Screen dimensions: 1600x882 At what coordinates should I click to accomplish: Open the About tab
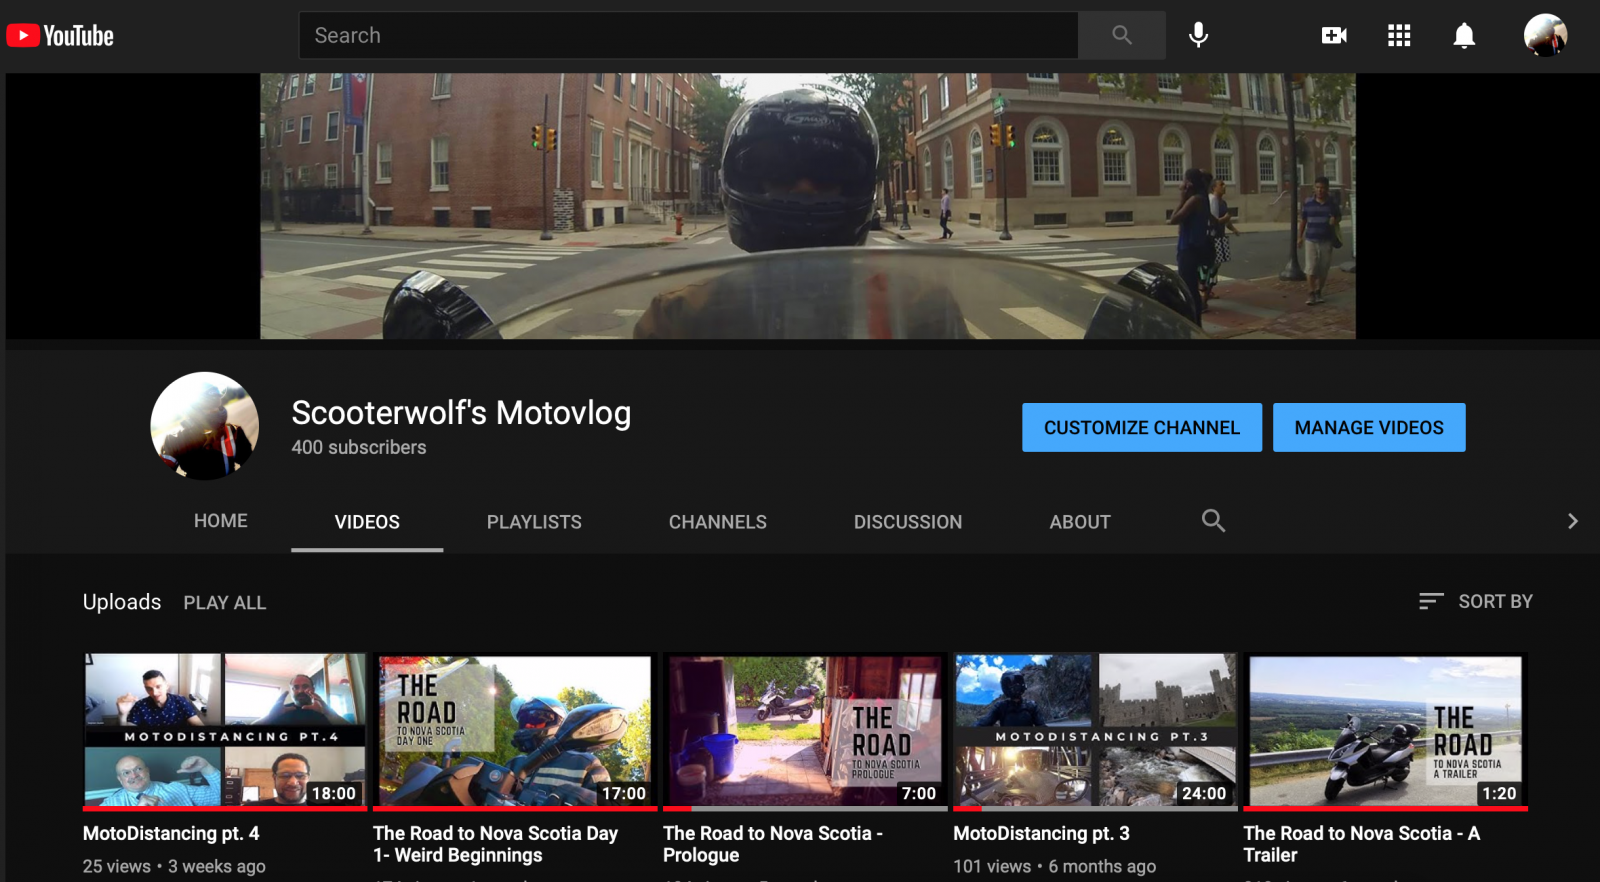coord(1079,522)
